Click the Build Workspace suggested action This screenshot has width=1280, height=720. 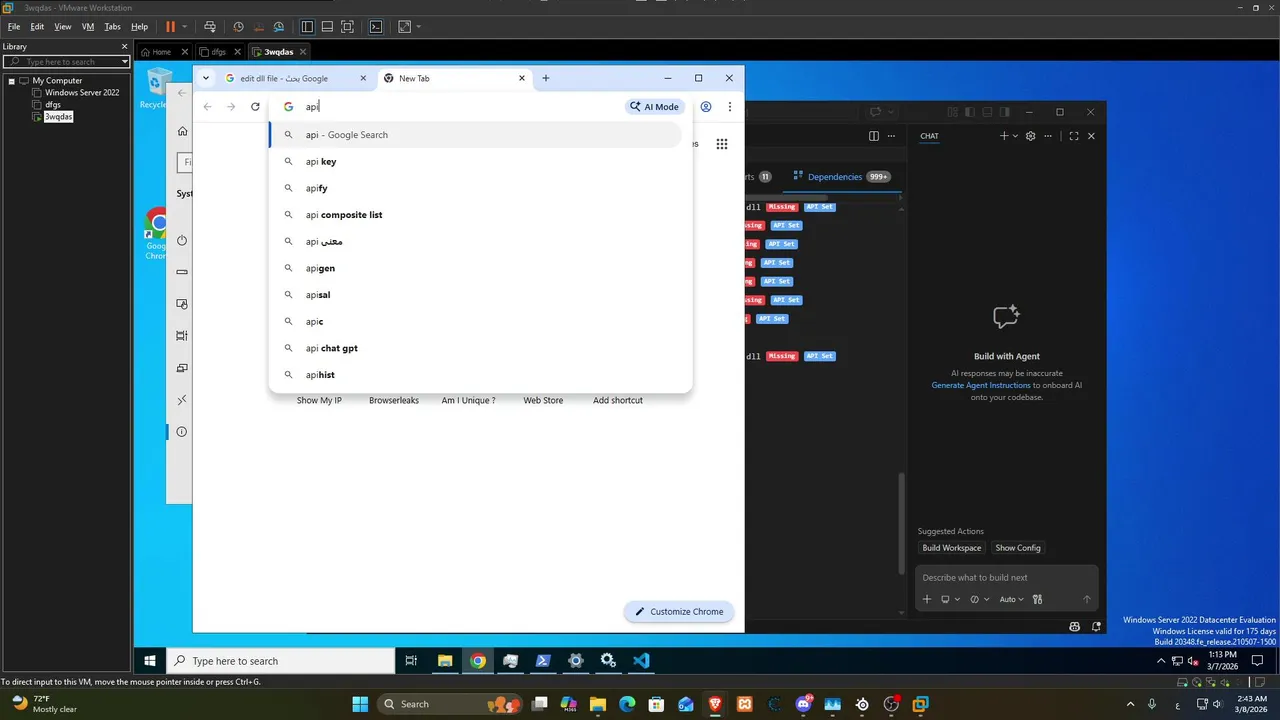951,548
